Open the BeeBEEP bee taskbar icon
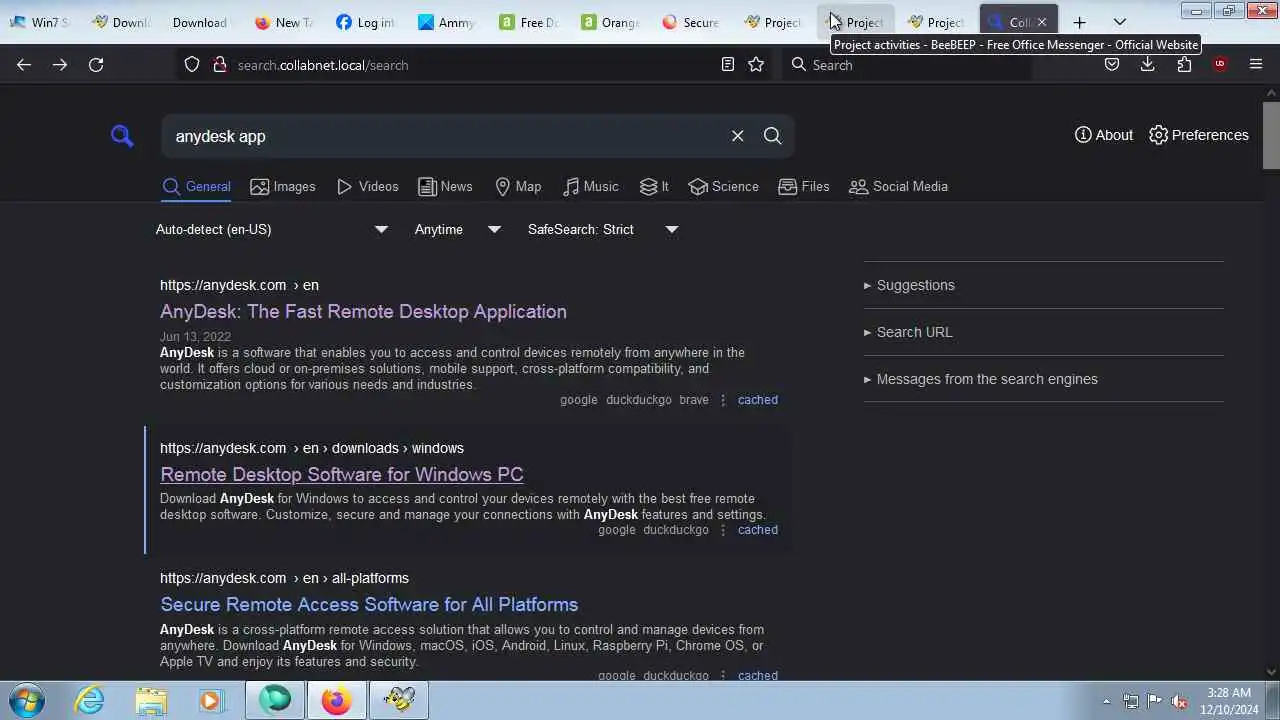The height and width of the screenshot is (720, 1280). (398, 700)
